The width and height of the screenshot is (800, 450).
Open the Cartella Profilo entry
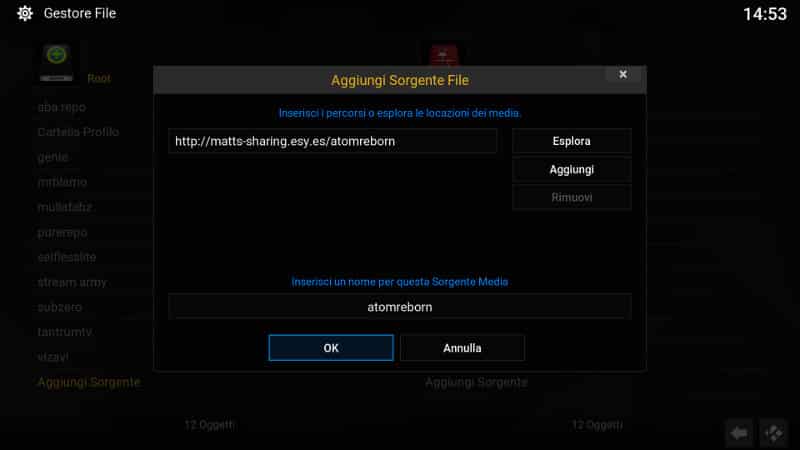point(78,132)
